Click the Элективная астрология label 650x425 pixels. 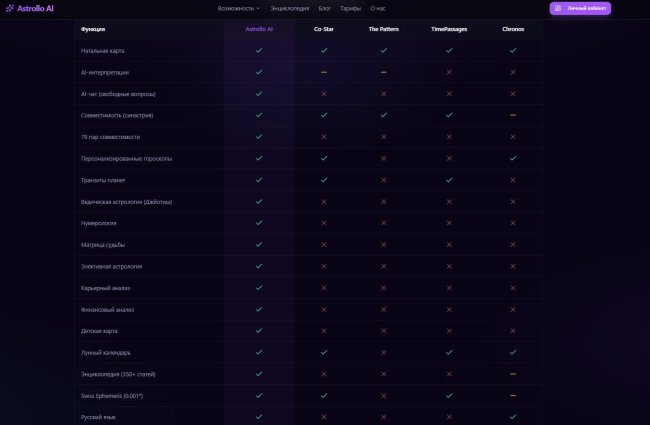point(112,266)
